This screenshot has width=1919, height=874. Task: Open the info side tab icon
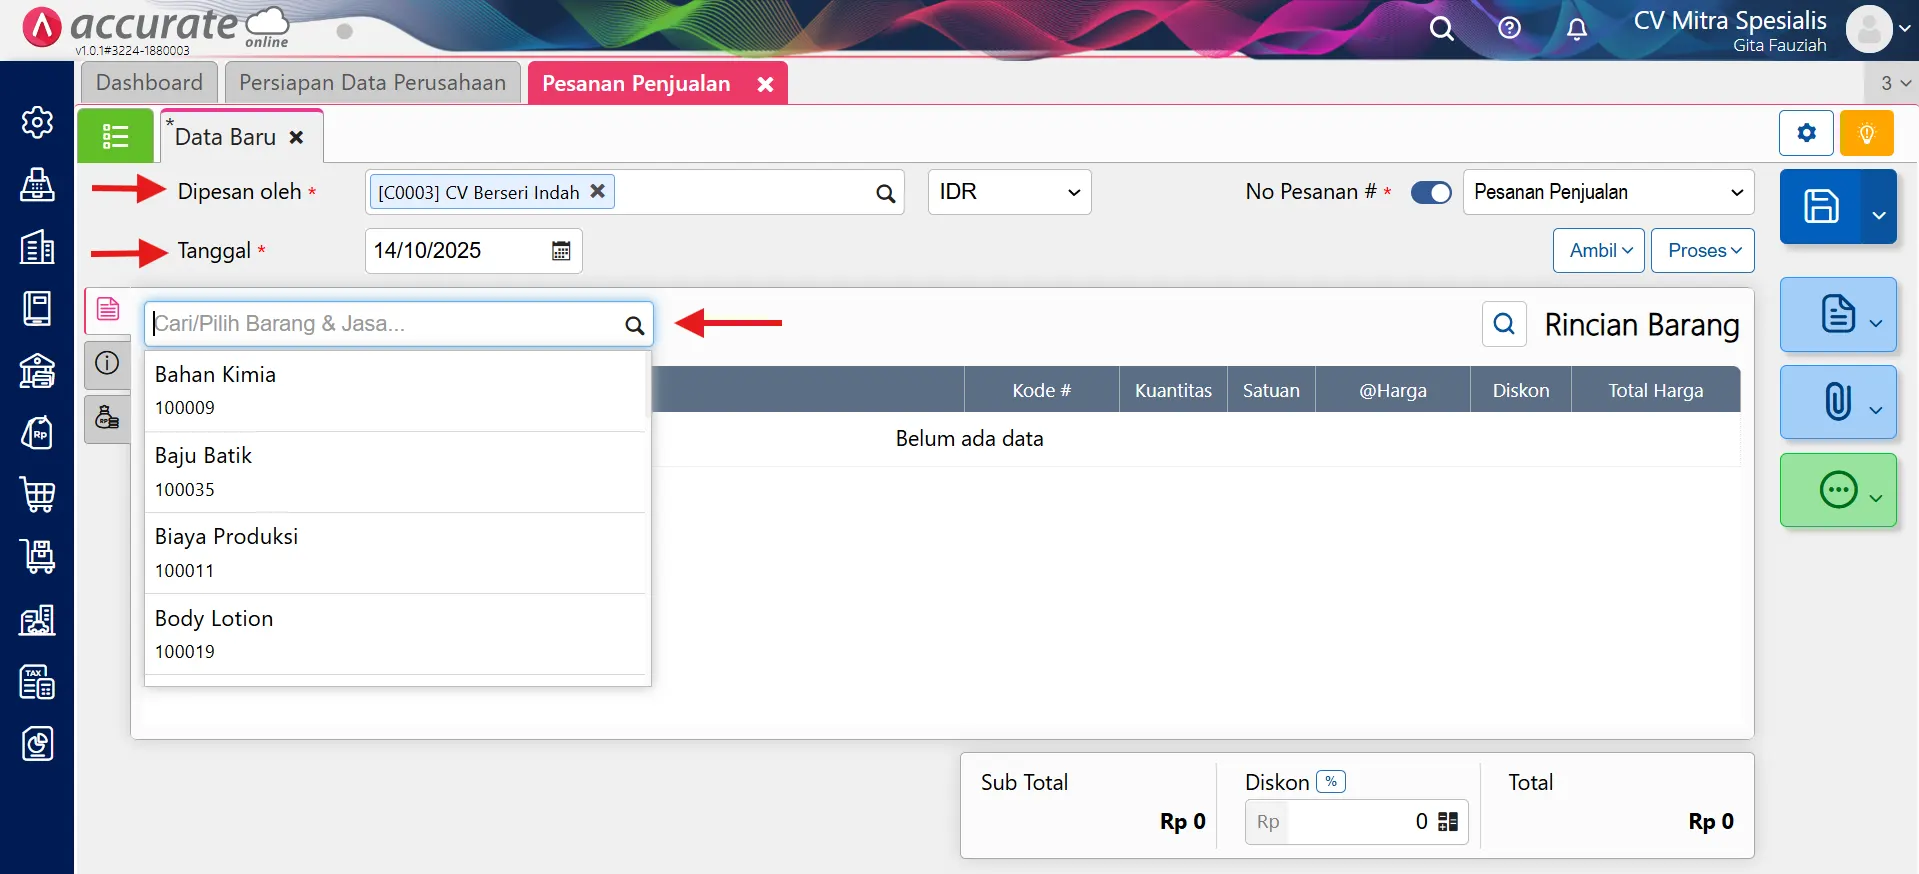[107, 363]
